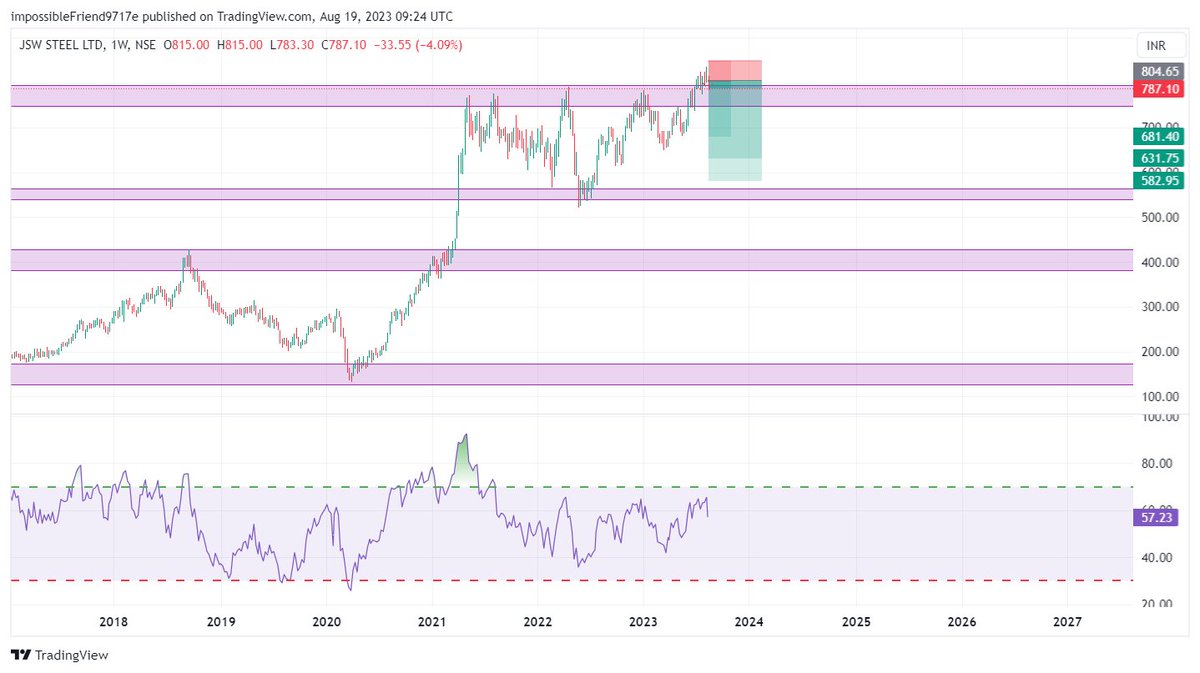1200x673 pixels.
Task: Click the 2025 label on time axis
Action: pos(856,622)
